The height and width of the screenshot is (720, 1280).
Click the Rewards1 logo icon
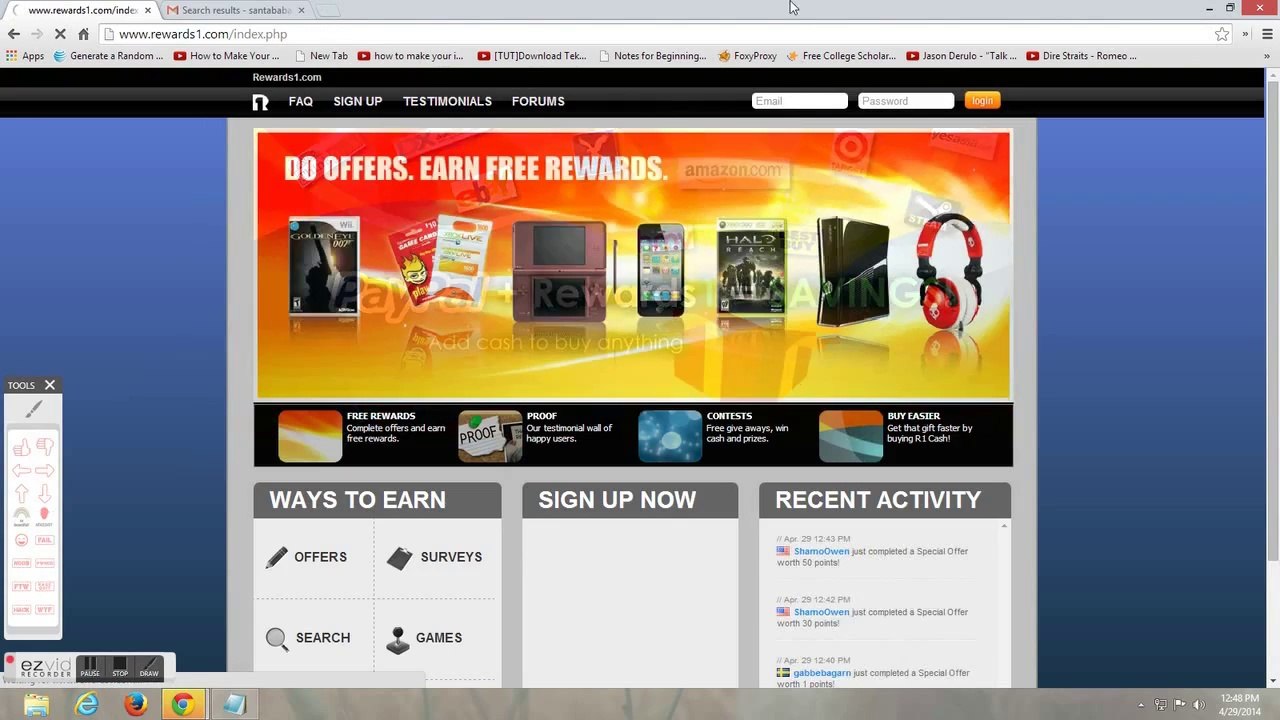[x=261, y=101]
